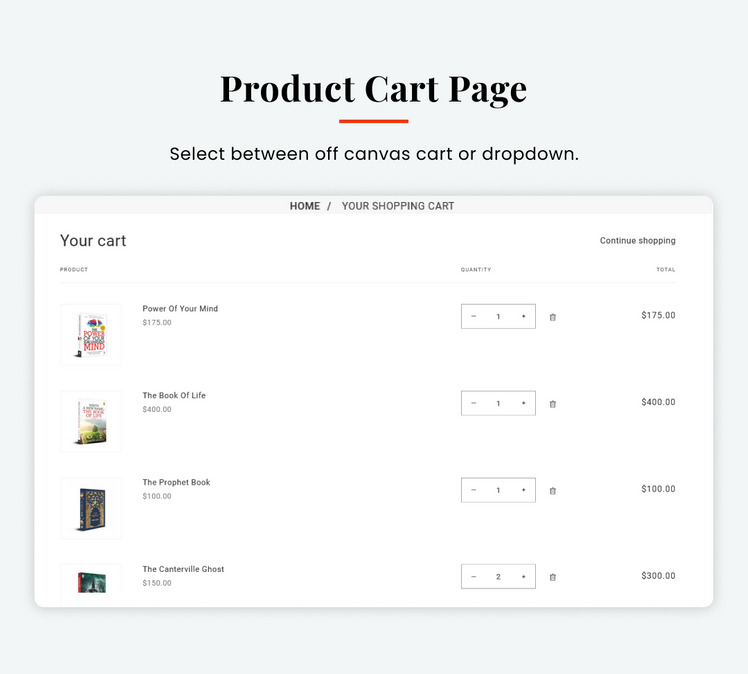Screen dimensions: 748x674
Task: Click trash icon for The Prophet Book
Action: tap(552, 491)
